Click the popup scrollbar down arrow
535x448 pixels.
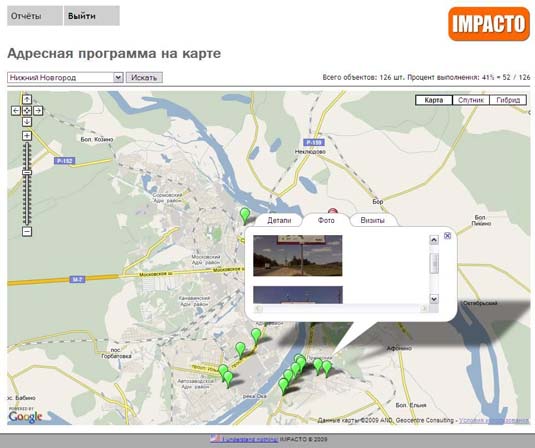tap(434, 299)
